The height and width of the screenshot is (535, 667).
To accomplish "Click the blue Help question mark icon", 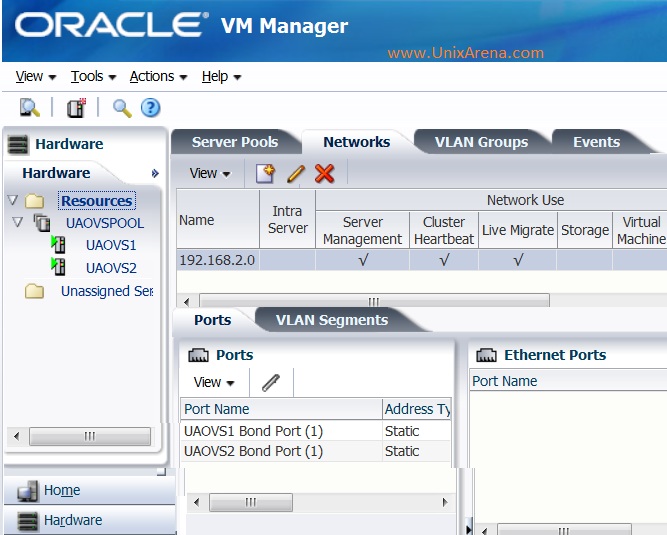I will [151, 108].
